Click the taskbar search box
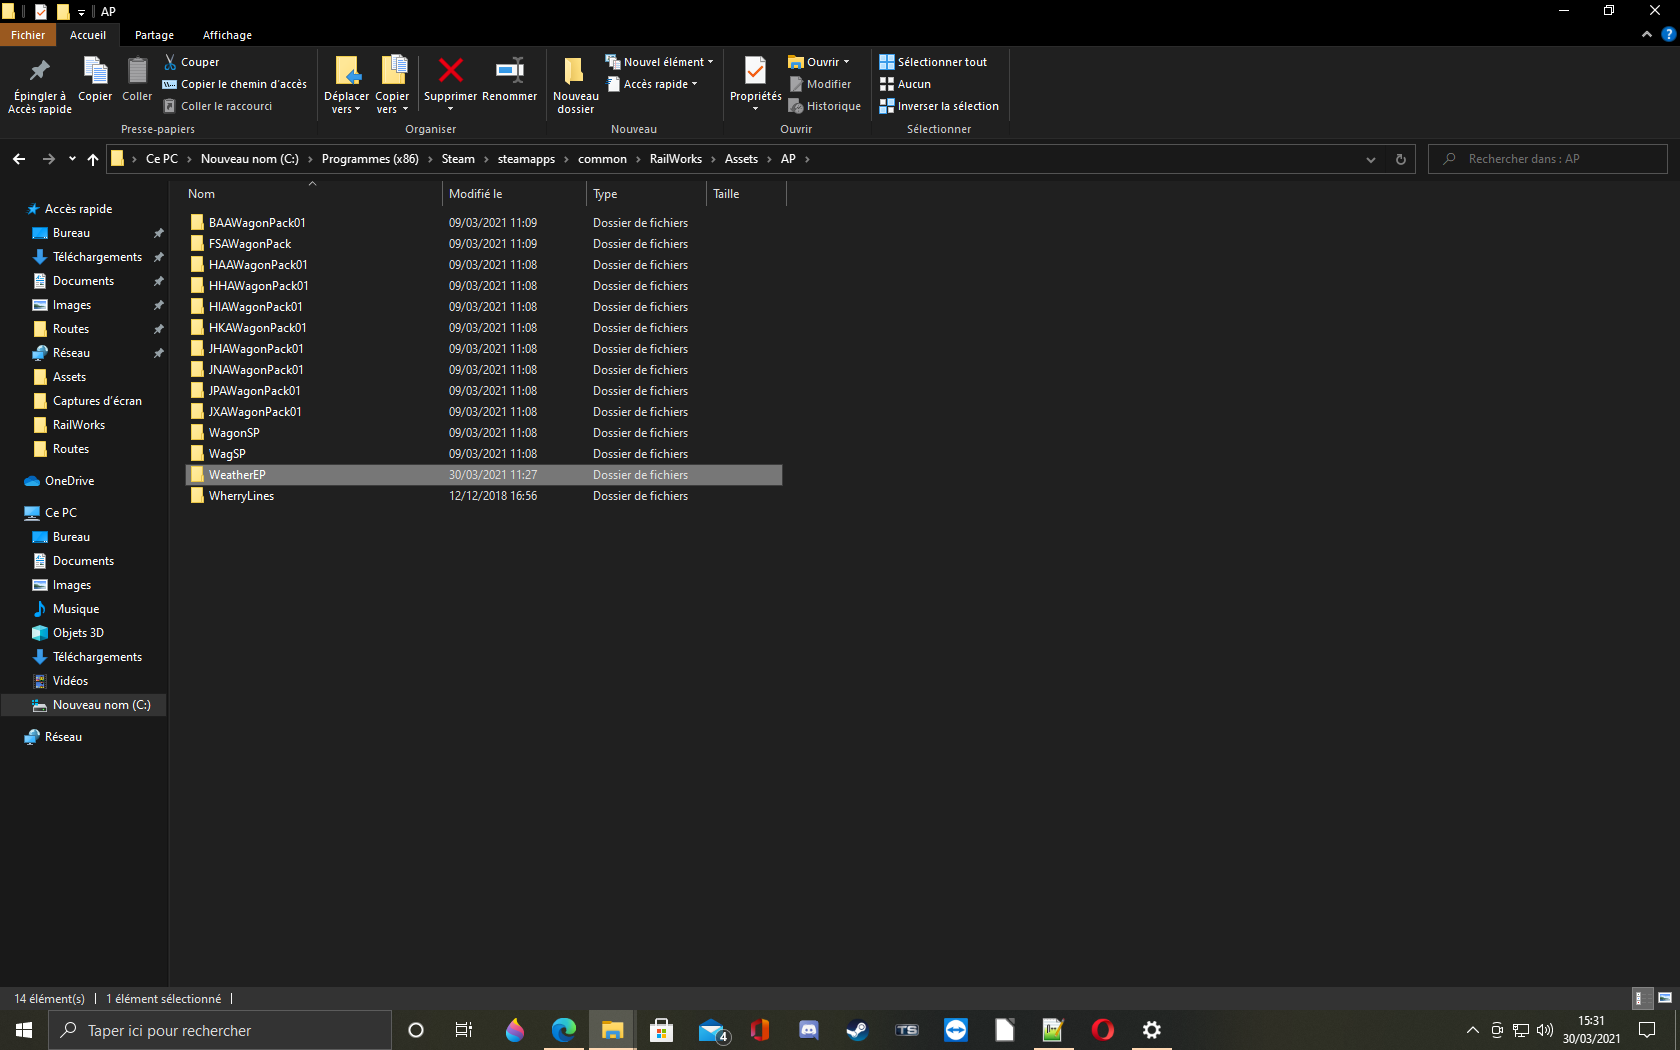This screenshot has width=1680, height=1050. pyautogui.click(x=220, y=1030)
